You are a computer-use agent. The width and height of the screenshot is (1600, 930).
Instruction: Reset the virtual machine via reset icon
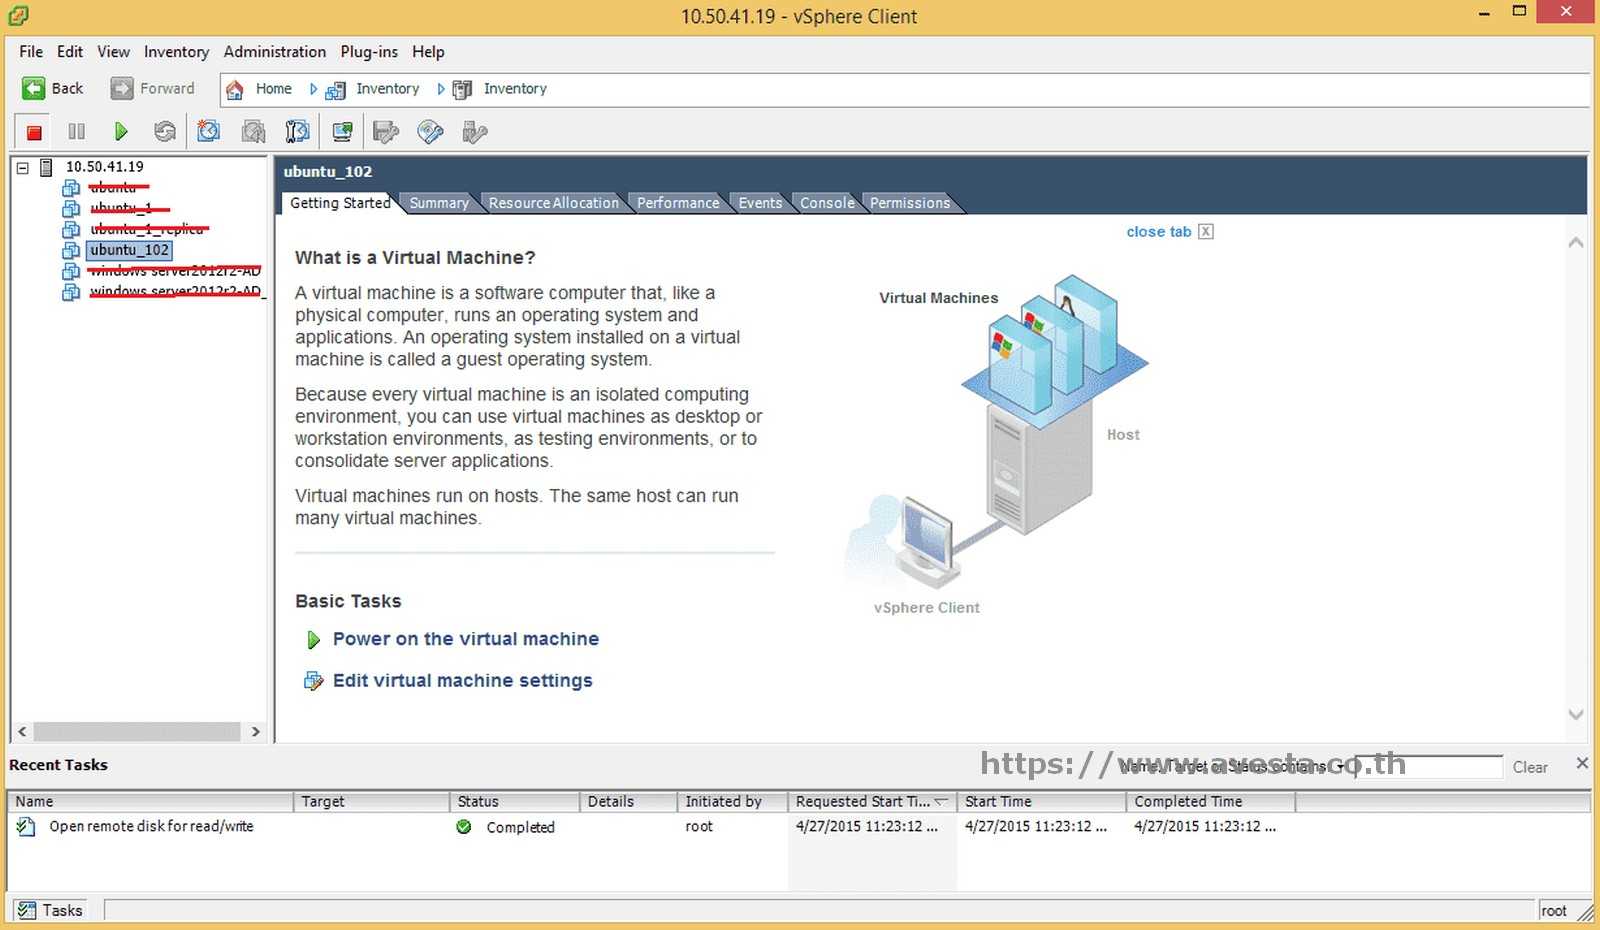164,131
